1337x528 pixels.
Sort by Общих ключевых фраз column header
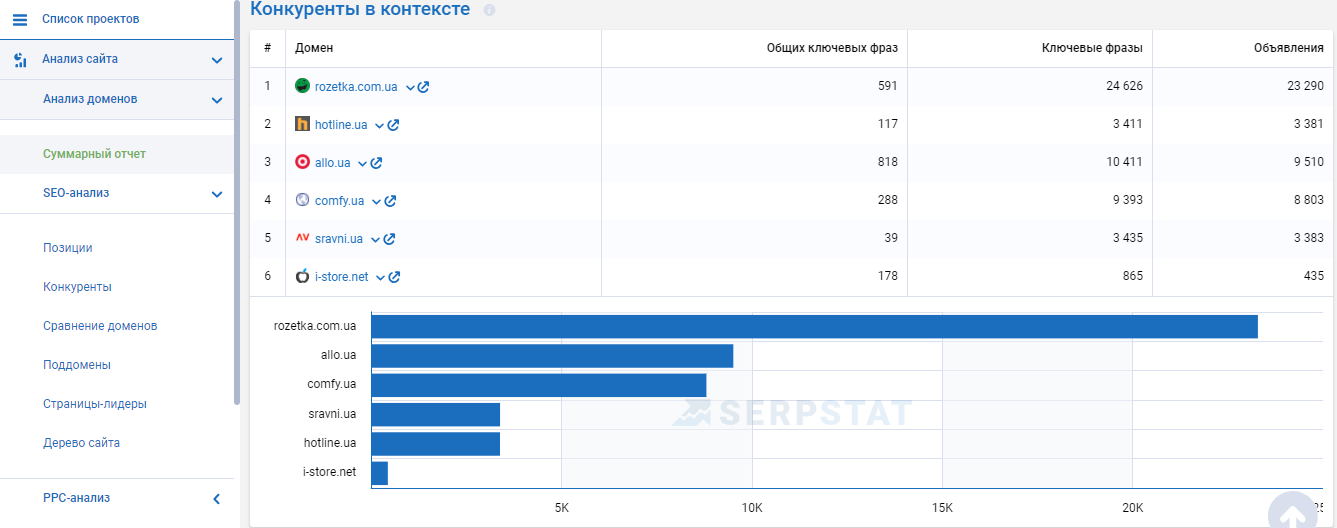[832, 48]
